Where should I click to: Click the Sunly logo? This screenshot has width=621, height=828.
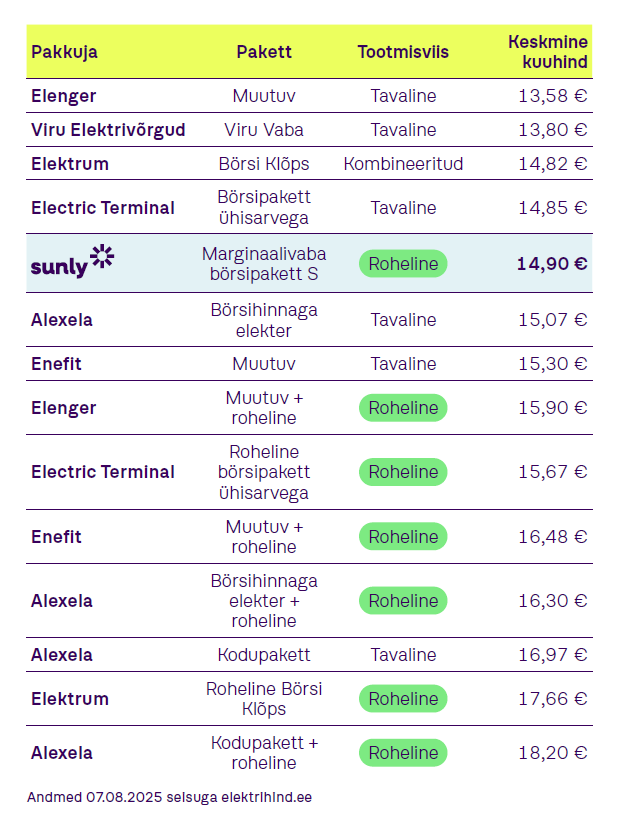click(x=72, y=261)
